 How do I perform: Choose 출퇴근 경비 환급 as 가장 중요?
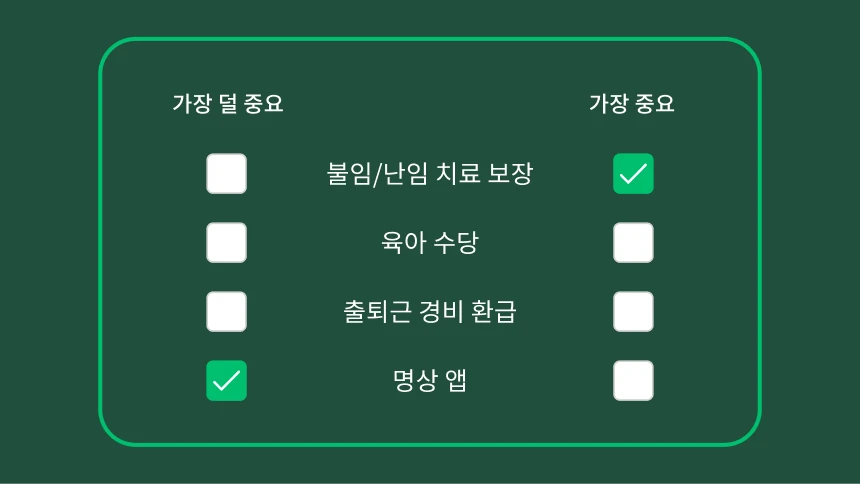633,312
